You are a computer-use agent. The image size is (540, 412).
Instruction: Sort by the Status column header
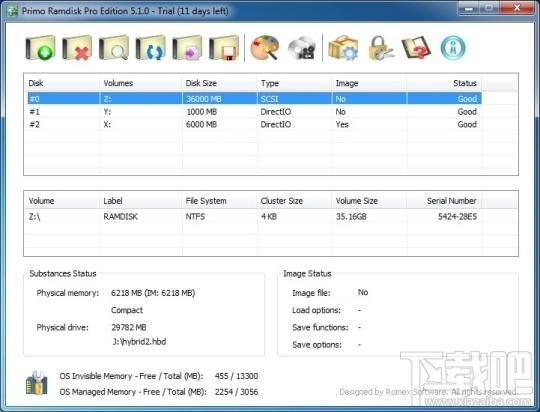pos(444,83)
